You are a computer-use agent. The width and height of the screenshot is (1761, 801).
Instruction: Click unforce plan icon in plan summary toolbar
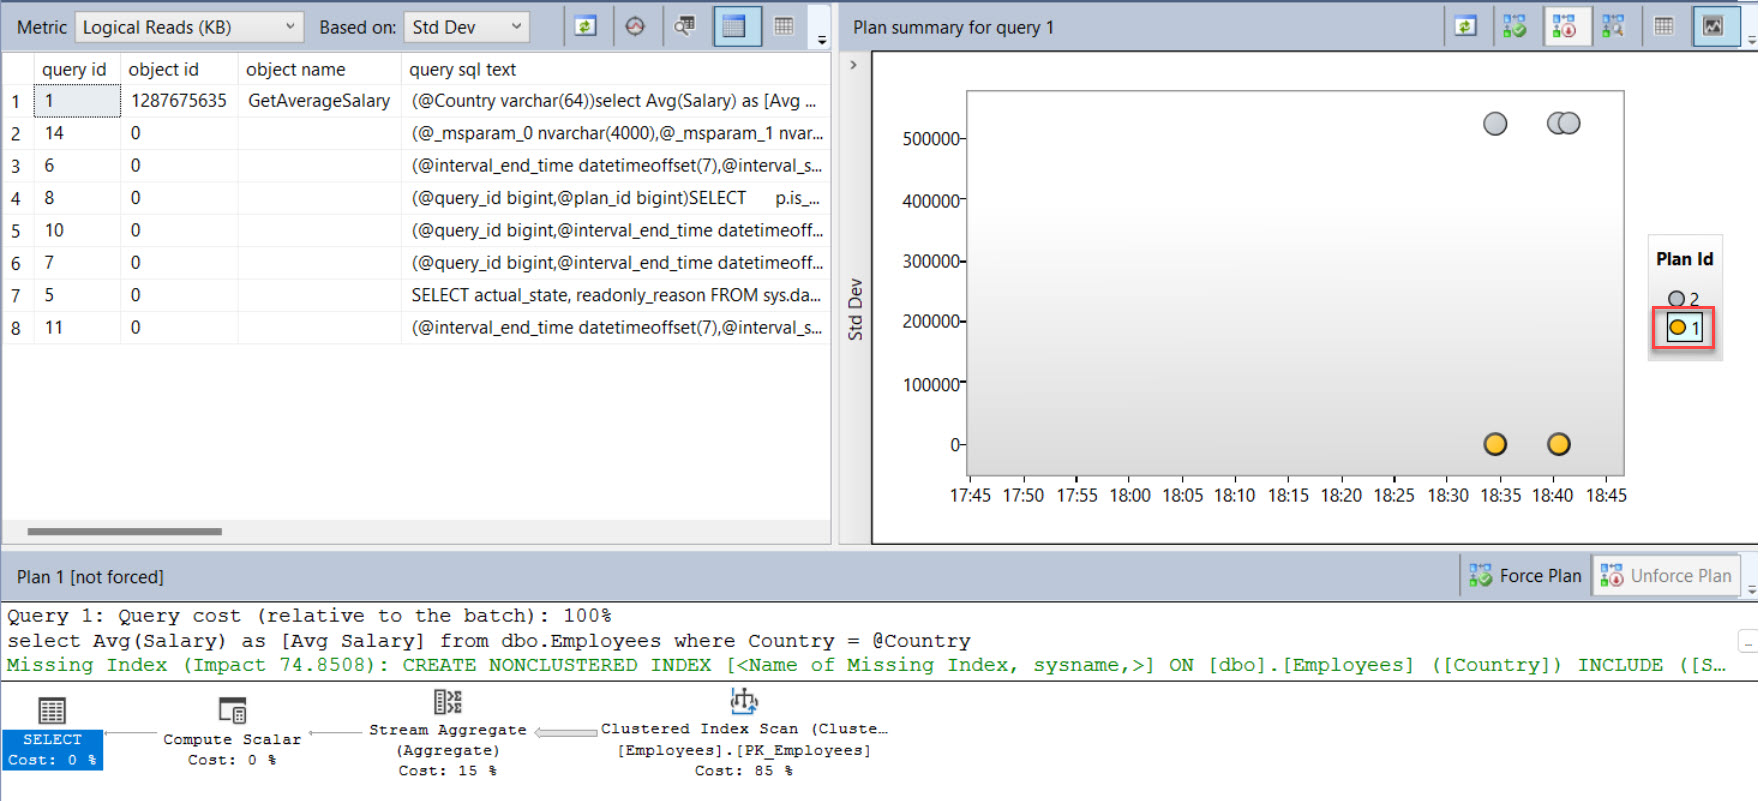tap(1565, 27)
